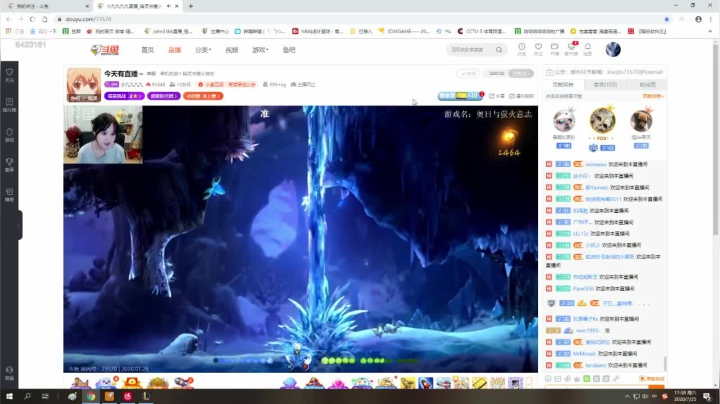Click the search magnifier icon

pyautogui.click(x=499, y=50)
